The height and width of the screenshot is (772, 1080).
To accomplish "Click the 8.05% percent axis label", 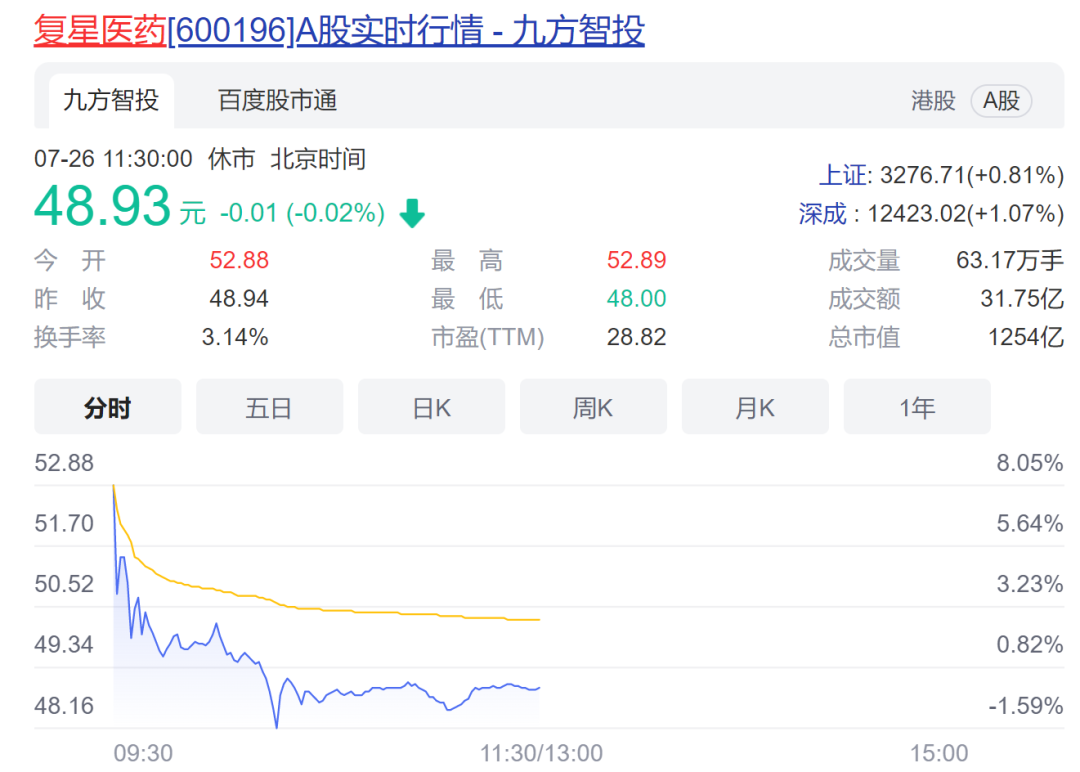I will click(x=1030, y=463).
